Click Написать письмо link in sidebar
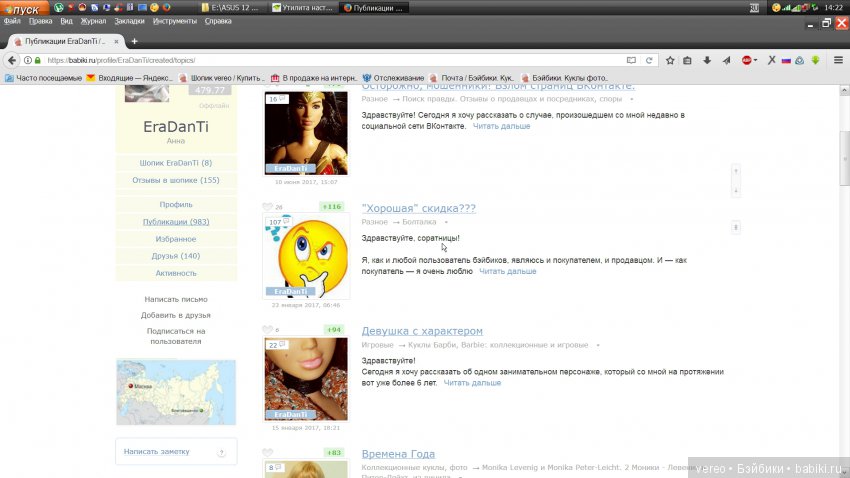Screen dimensions: 850x478 [x=176, y=299]
